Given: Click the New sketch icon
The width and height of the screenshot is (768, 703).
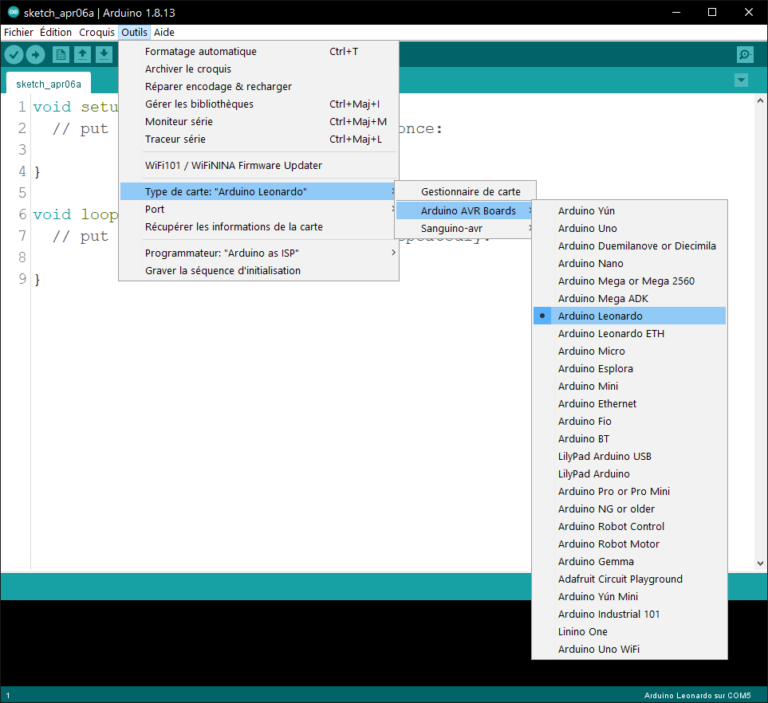Looking at the screenshot, I should pyautogui.click(x=62, y=55).
